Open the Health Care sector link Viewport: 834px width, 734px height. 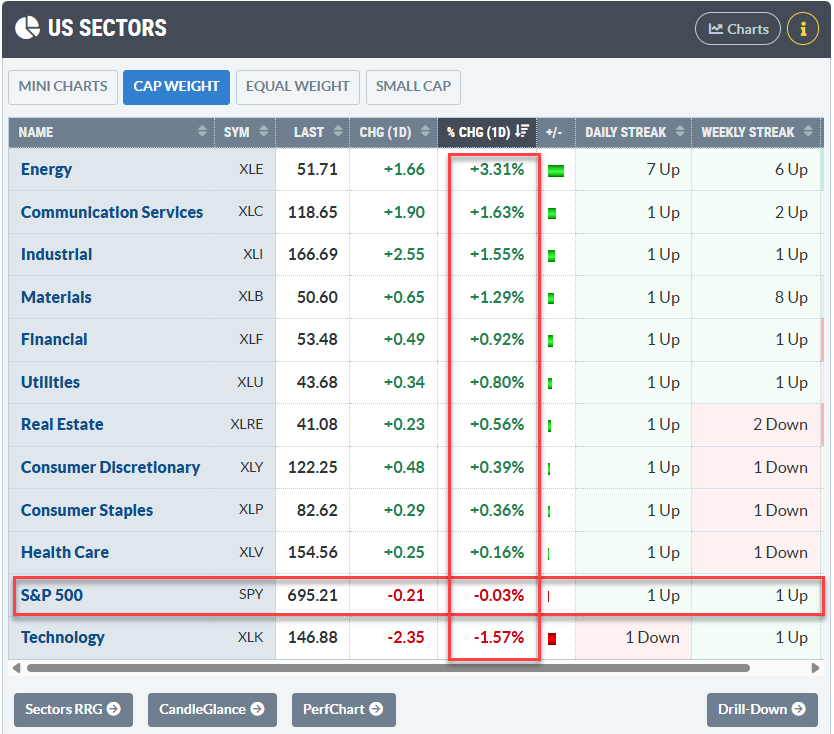pos(64,552)
